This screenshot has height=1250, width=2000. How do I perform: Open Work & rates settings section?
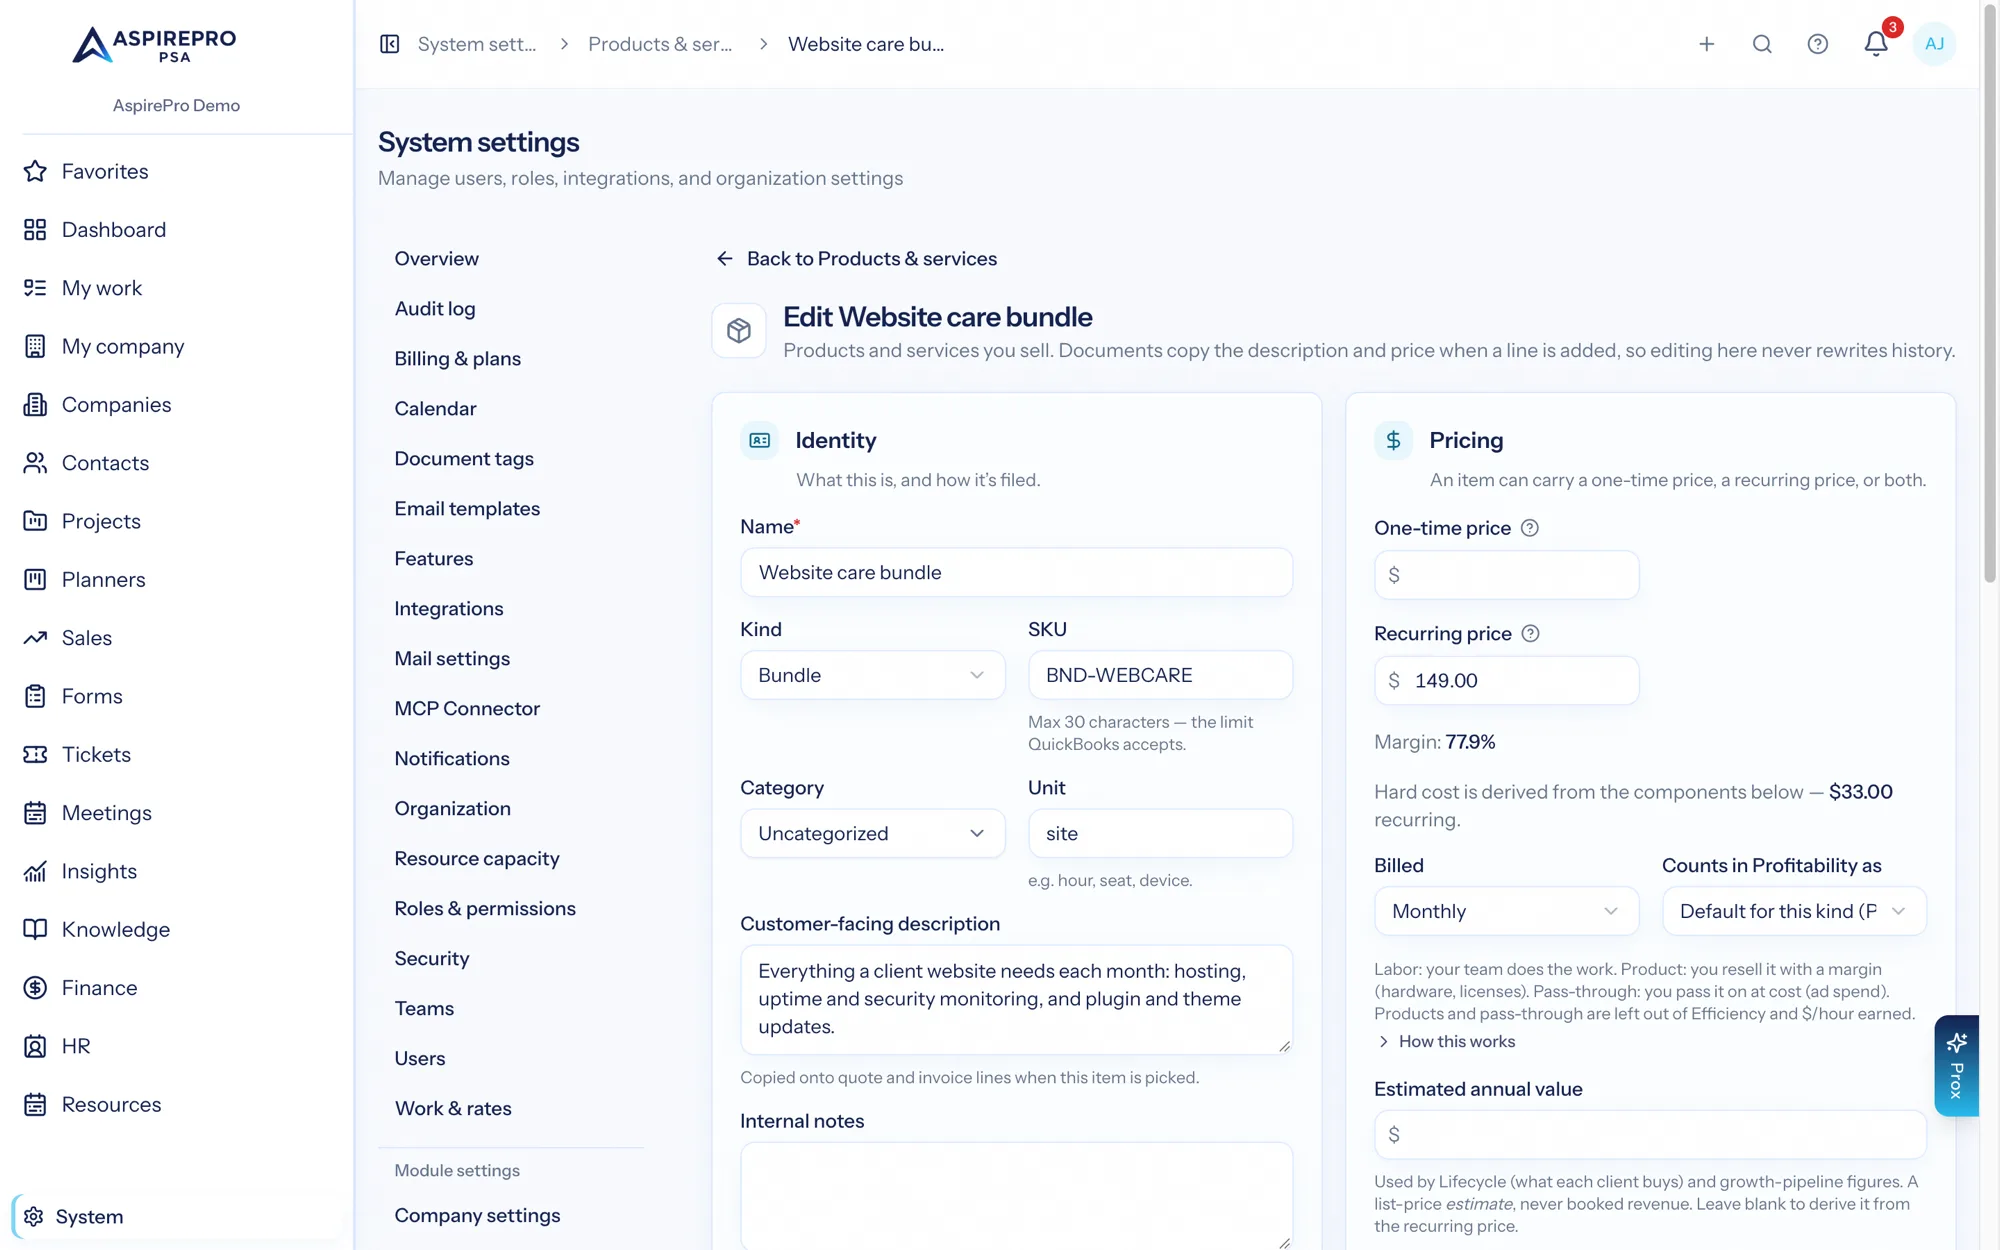453,1109
